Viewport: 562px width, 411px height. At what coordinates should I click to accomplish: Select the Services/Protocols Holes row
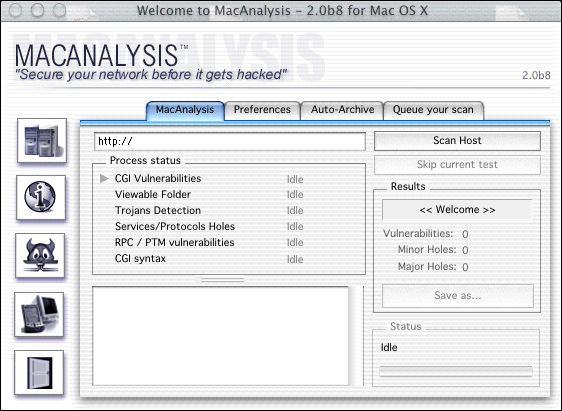pos(209,226)
